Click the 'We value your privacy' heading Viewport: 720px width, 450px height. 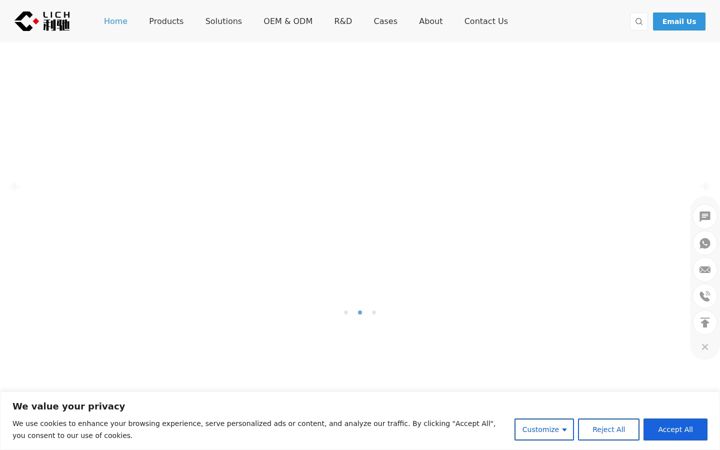69,406
